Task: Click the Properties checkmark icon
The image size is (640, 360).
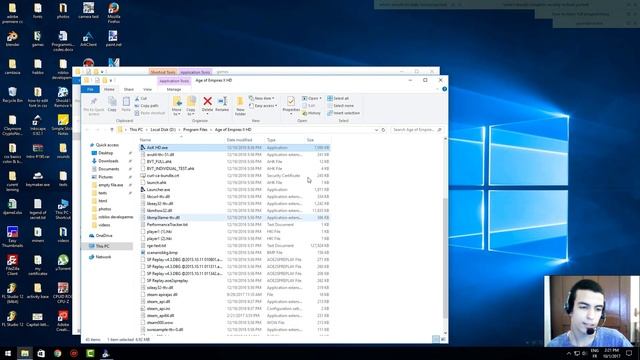Action: pyautogui.click(x=291, y=101)
